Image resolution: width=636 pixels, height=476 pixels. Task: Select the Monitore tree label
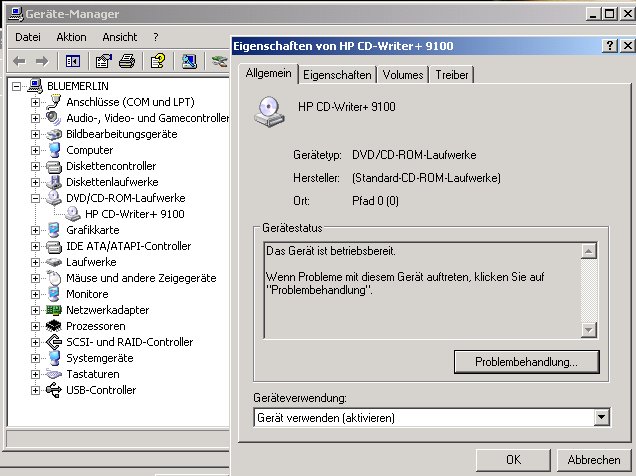pyautogui.click(x=87, y=294)
